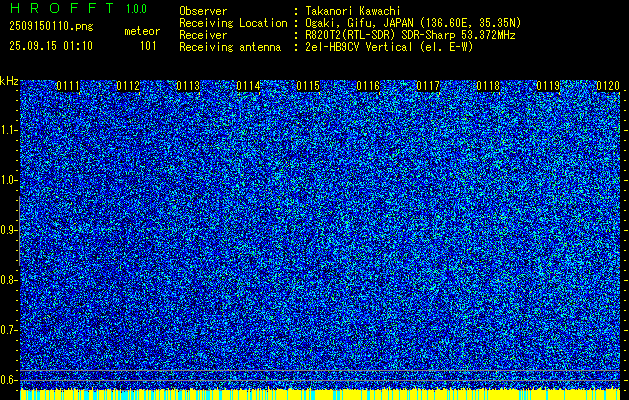Click the 0116 time marker
Viewport: 629px width, 400px height.
coord(368,86)
